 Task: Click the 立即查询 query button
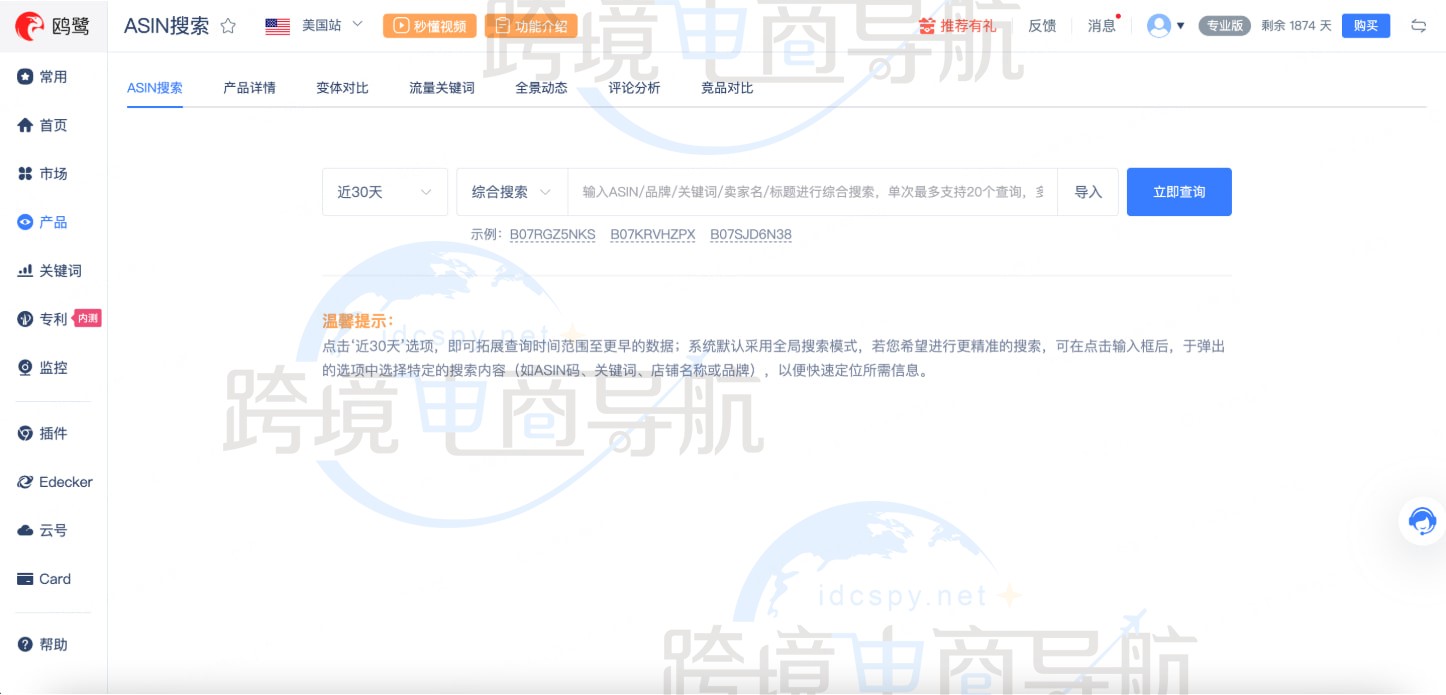(1179, 191)
